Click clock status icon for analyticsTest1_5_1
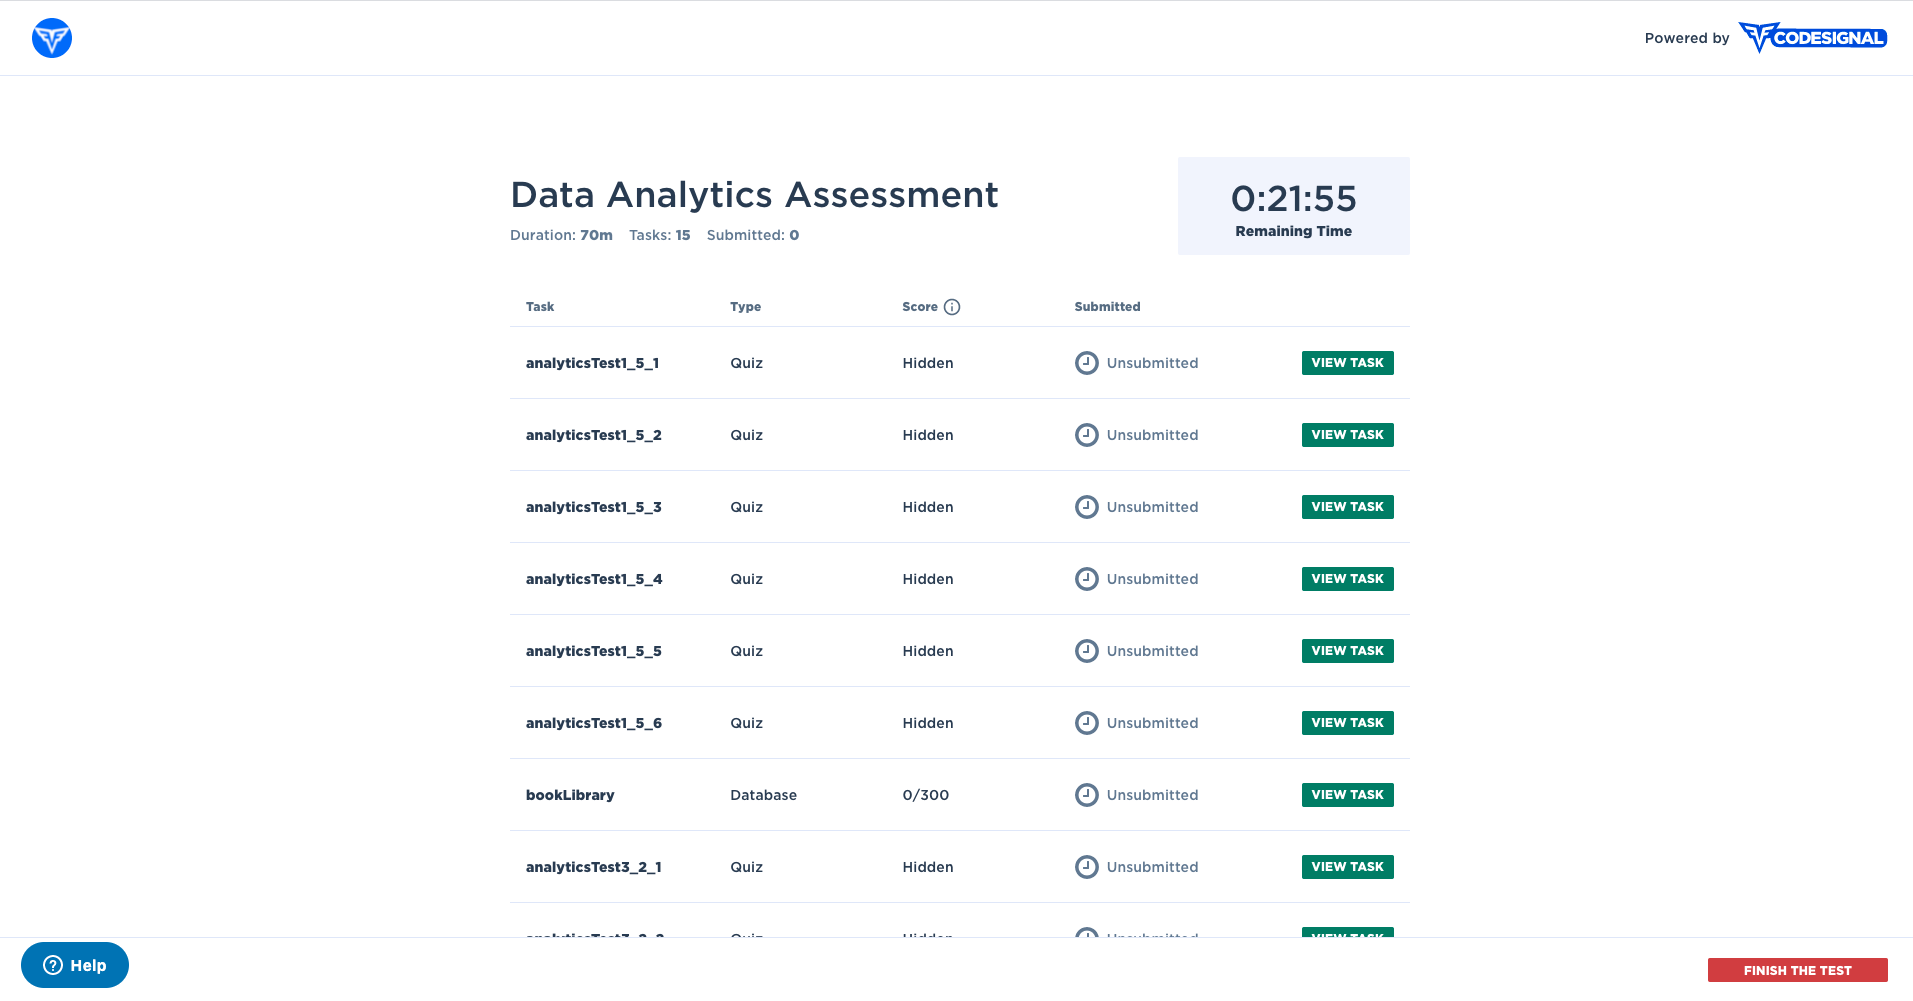The width and height of the screenshot is (1913, 1001). 1087,363
